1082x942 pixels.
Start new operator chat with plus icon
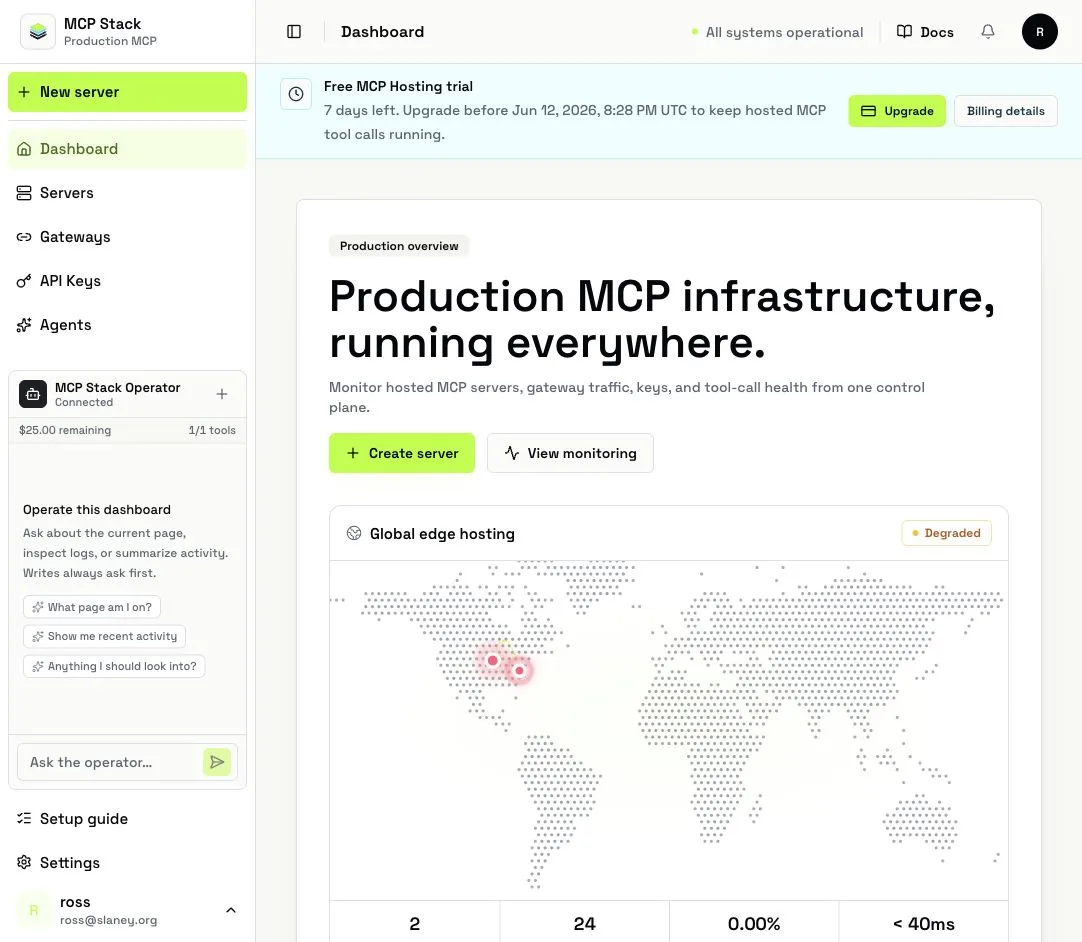click(222, 394)
